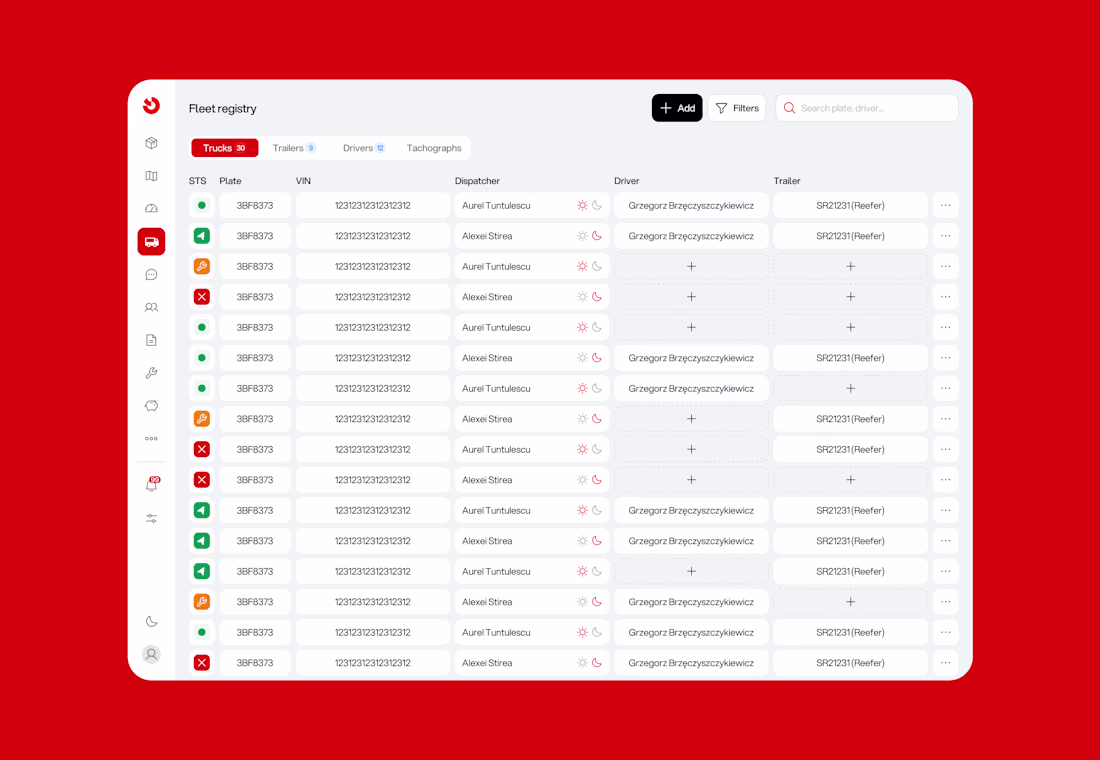The height and width of the screenshot is (760, 1100).
Task: Open the Filters button
Action: click(737, 108)
